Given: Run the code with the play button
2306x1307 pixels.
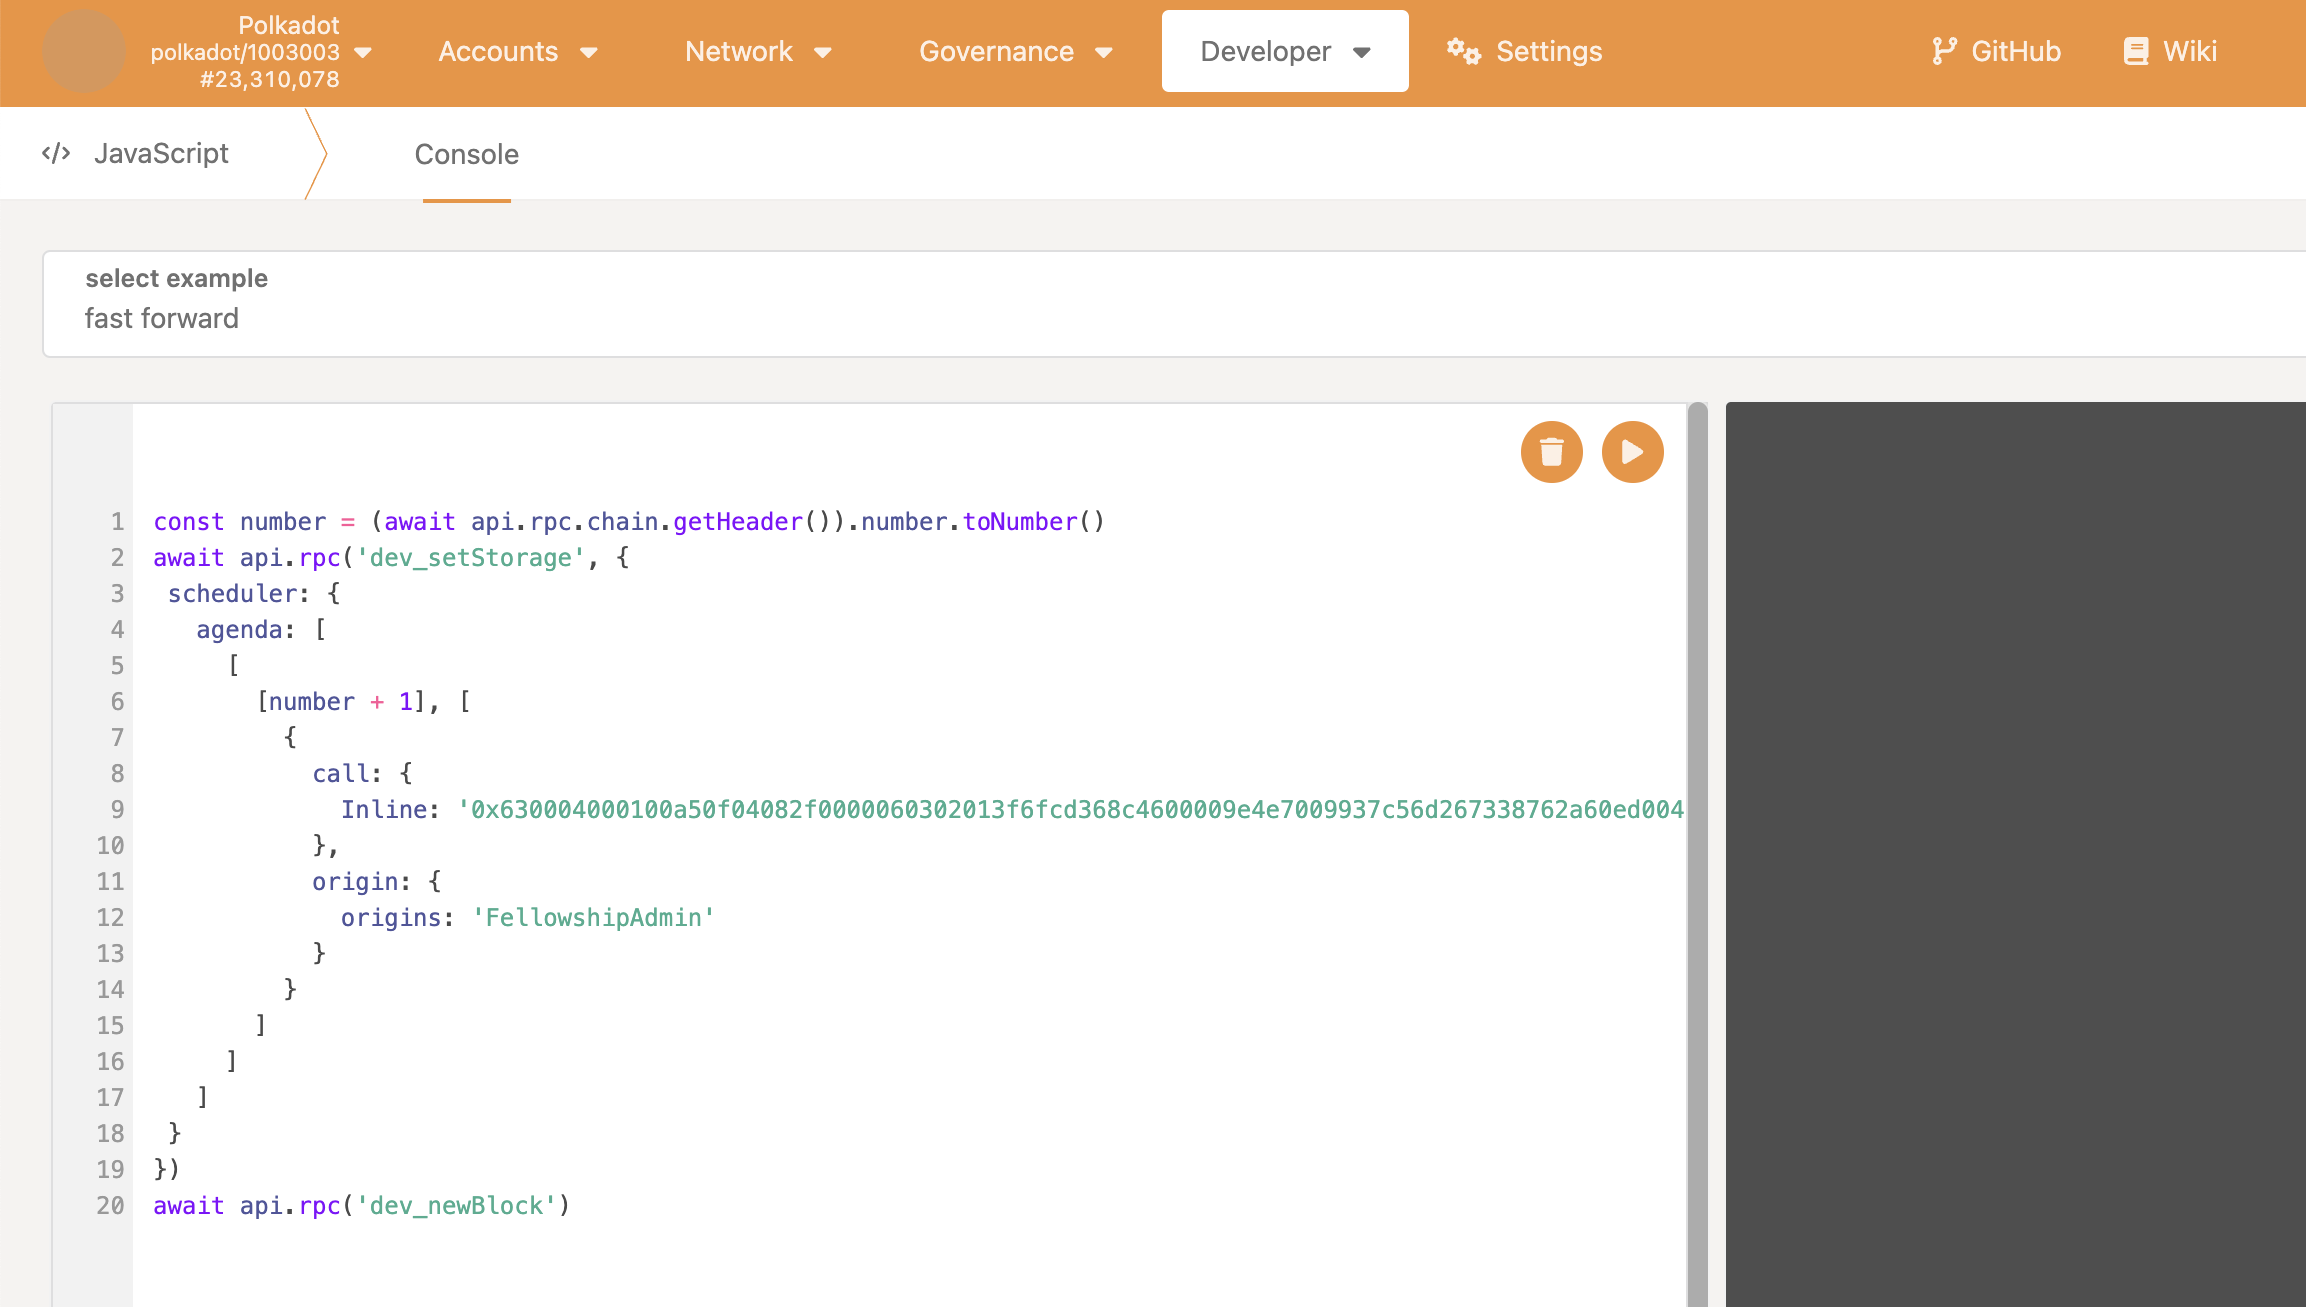Looking at the screenshot, I should tap(1632, 452).
